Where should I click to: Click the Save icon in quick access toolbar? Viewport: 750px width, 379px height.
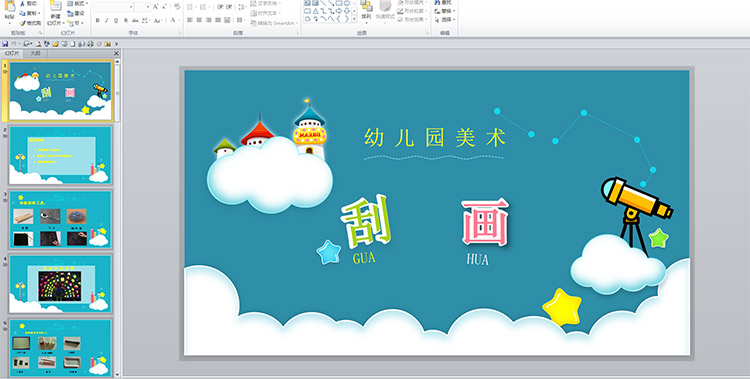pos(5,44)
